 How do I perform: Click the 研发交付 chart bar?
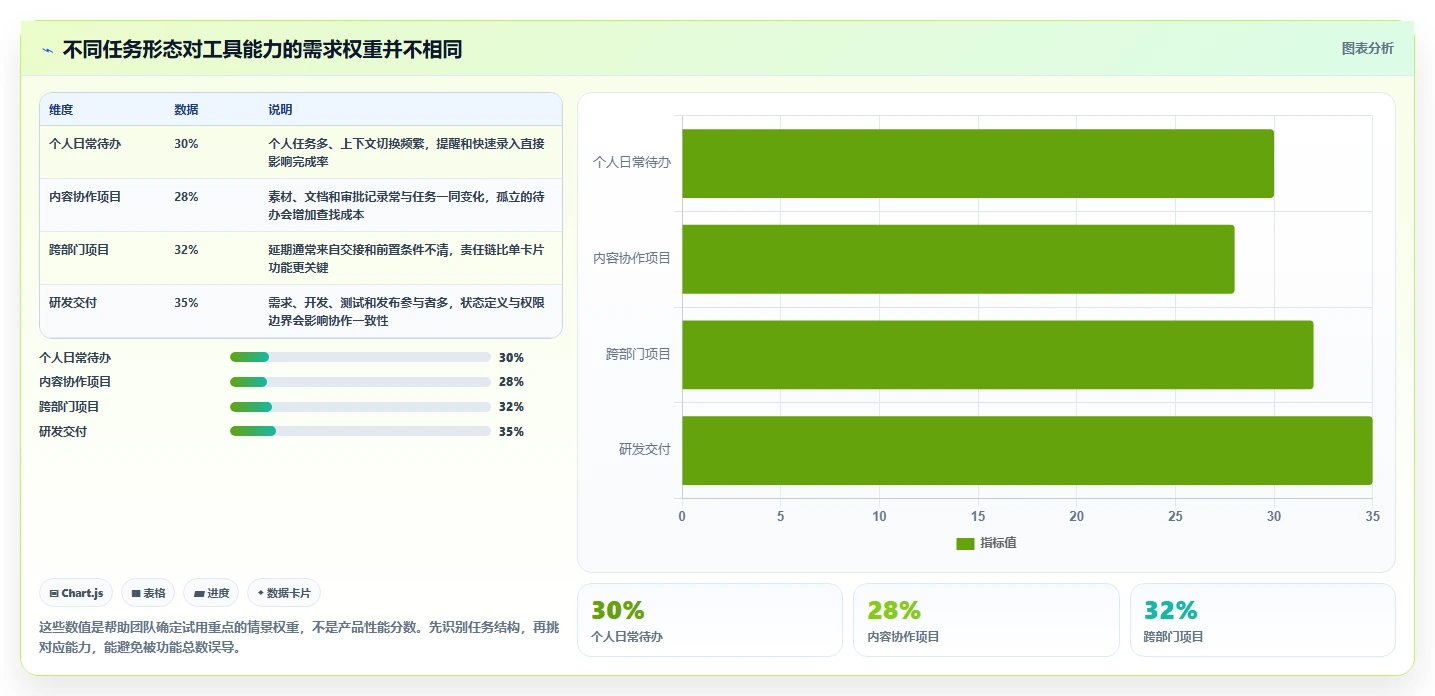(x=1027, y=451)
